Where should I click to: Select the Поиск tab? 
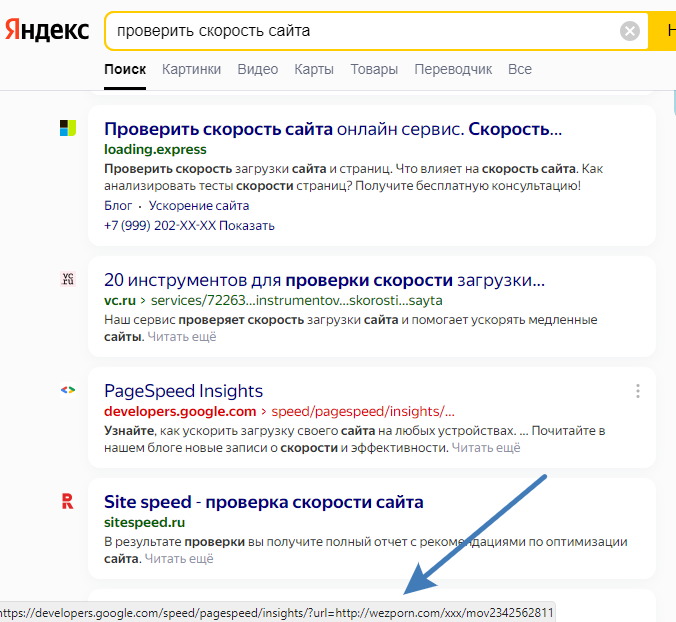tap(125, 69)
